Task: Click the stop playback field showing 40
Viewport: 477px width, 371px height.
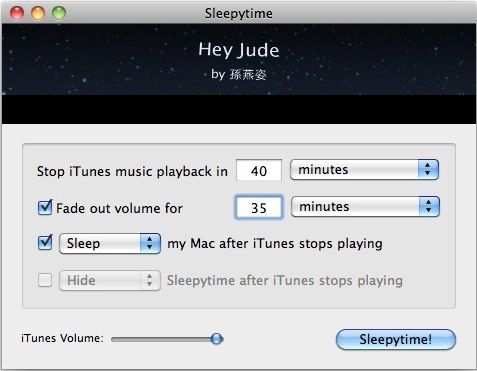Action: 259,170
